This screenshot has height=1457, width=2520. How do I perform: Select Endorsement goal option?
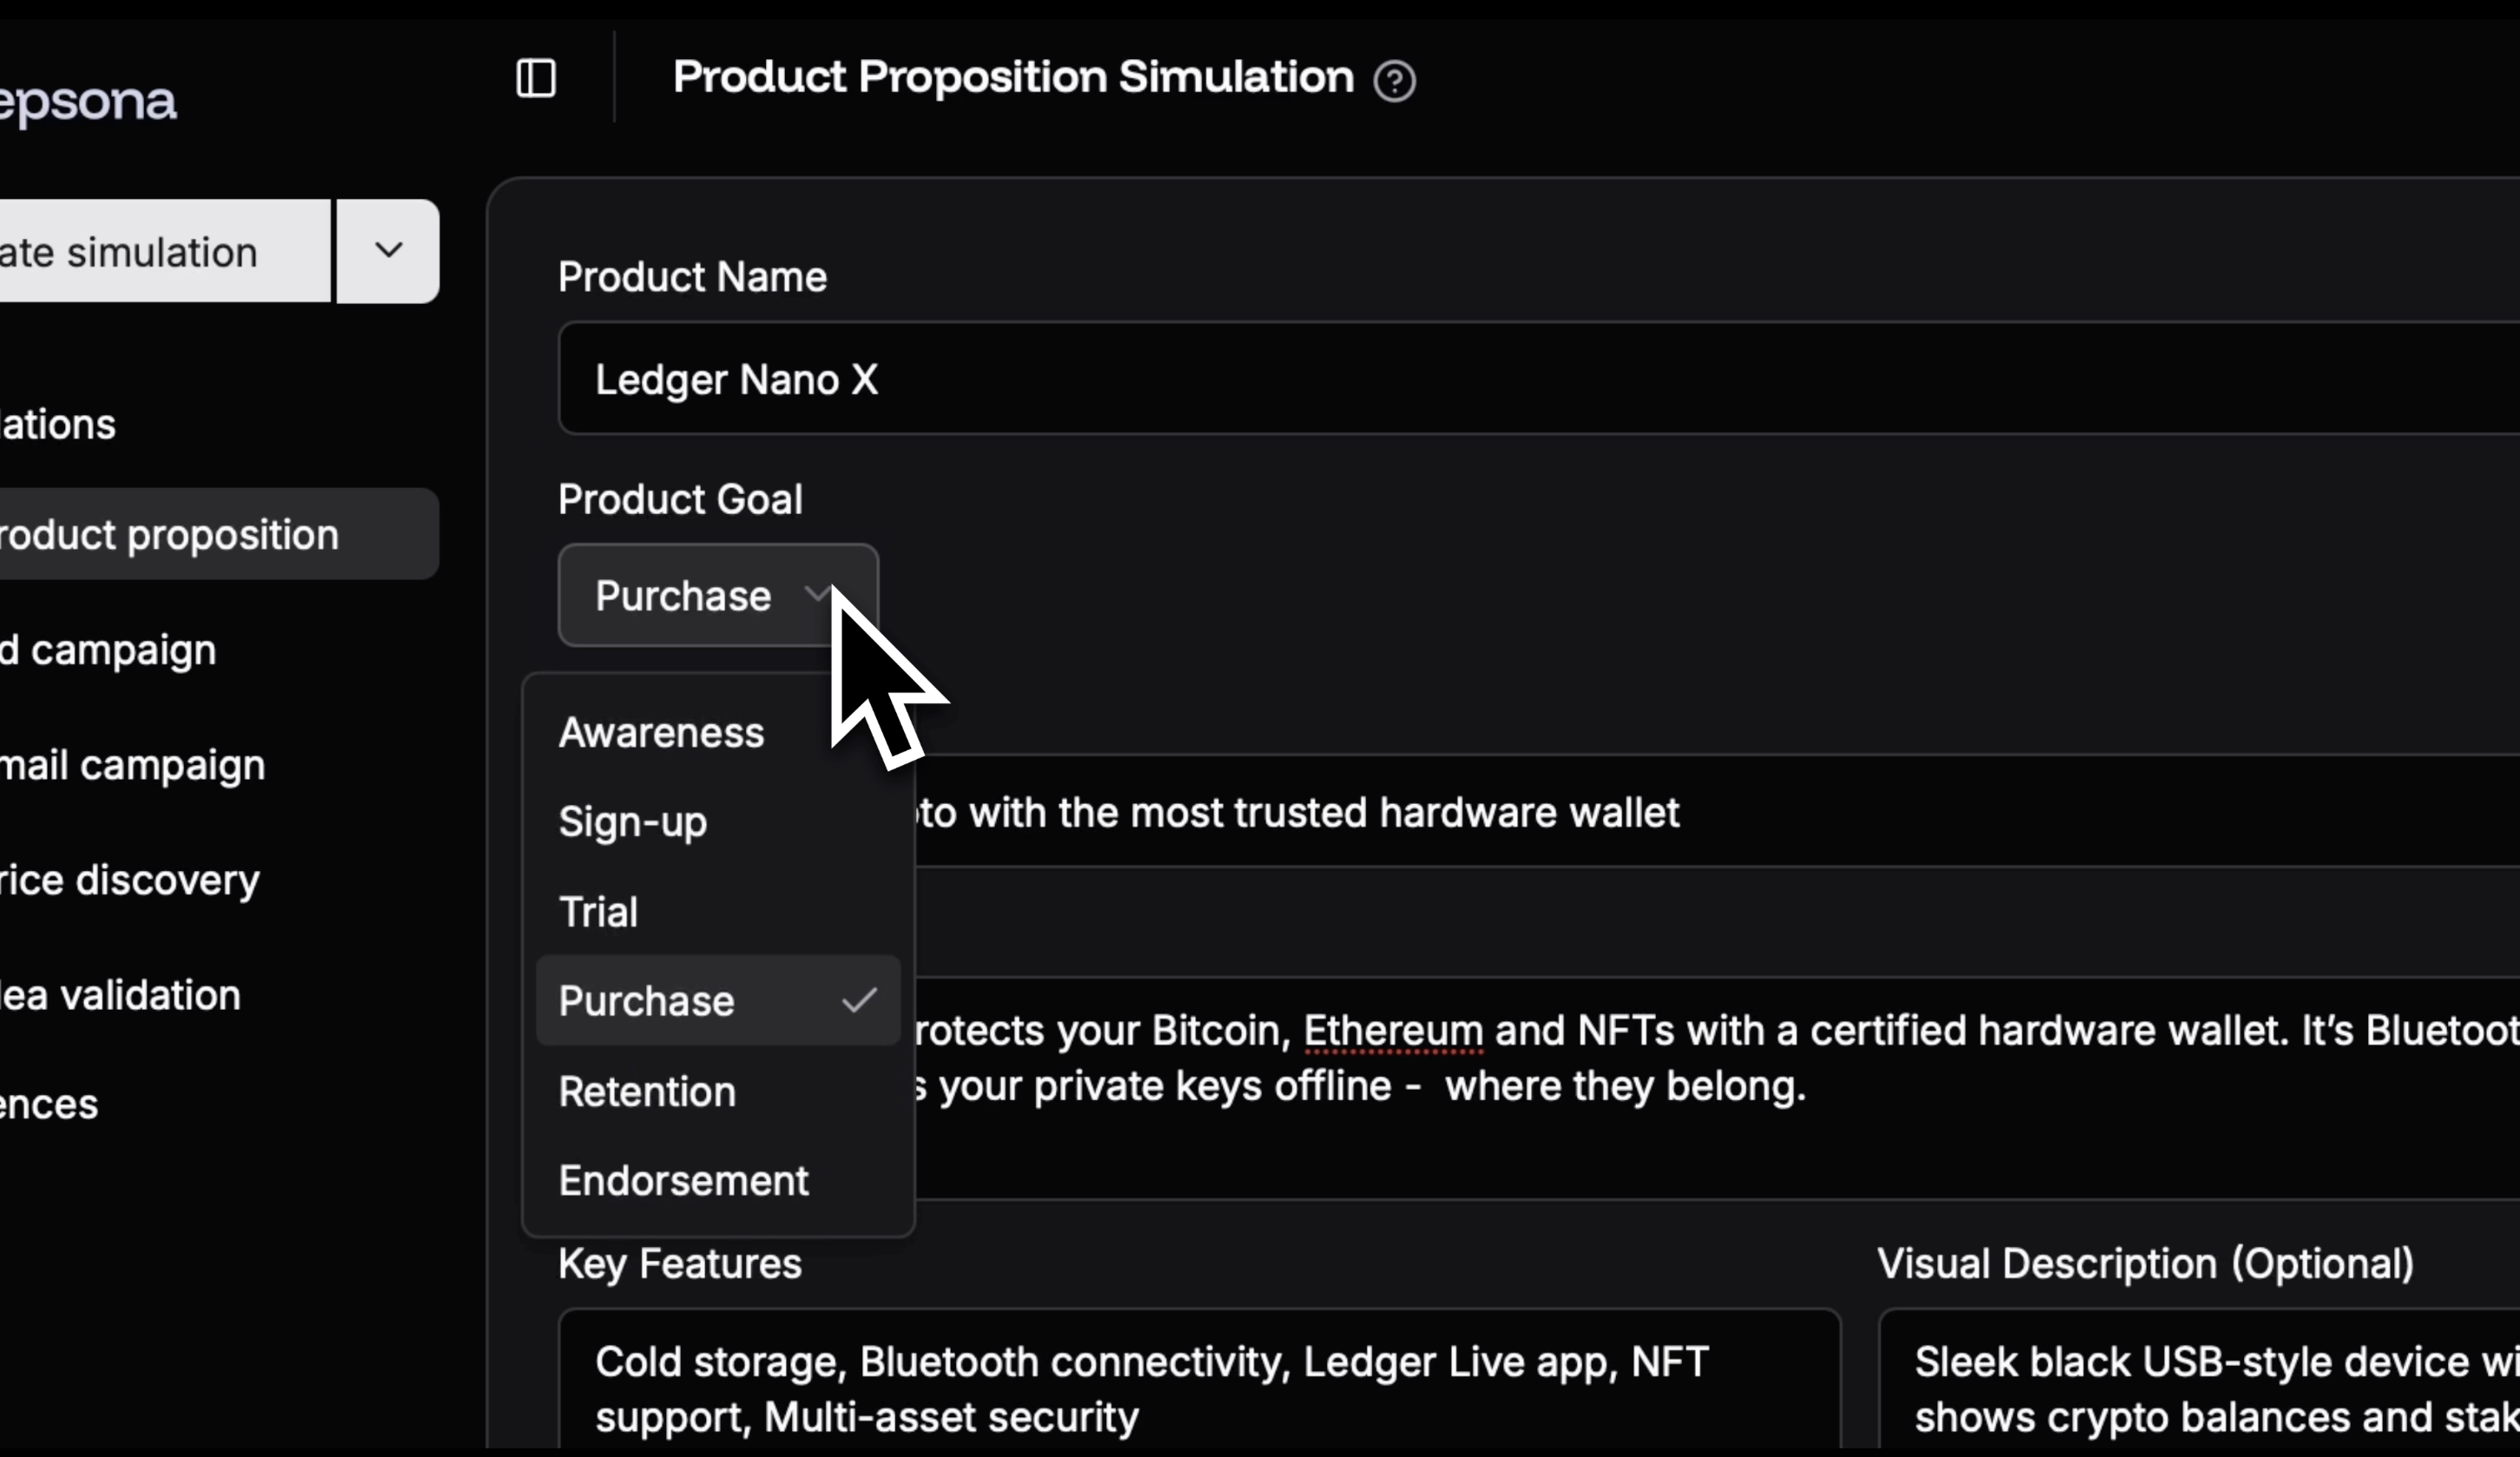tap(683, 1181)
